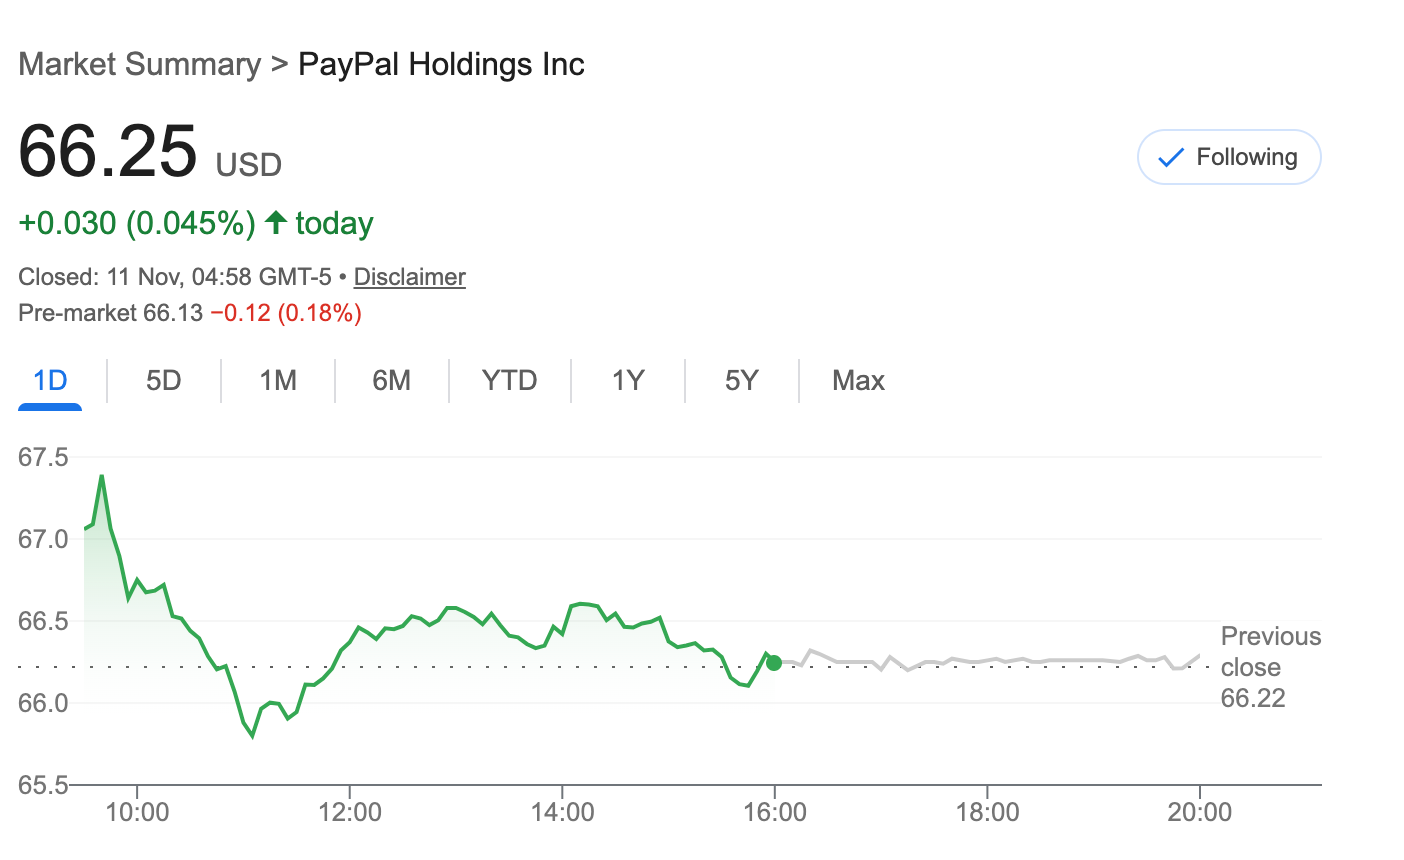This screenshot has width=1404, height=860.
Task: Click the gray after-hours price line
Action: [x=990, y=661]
